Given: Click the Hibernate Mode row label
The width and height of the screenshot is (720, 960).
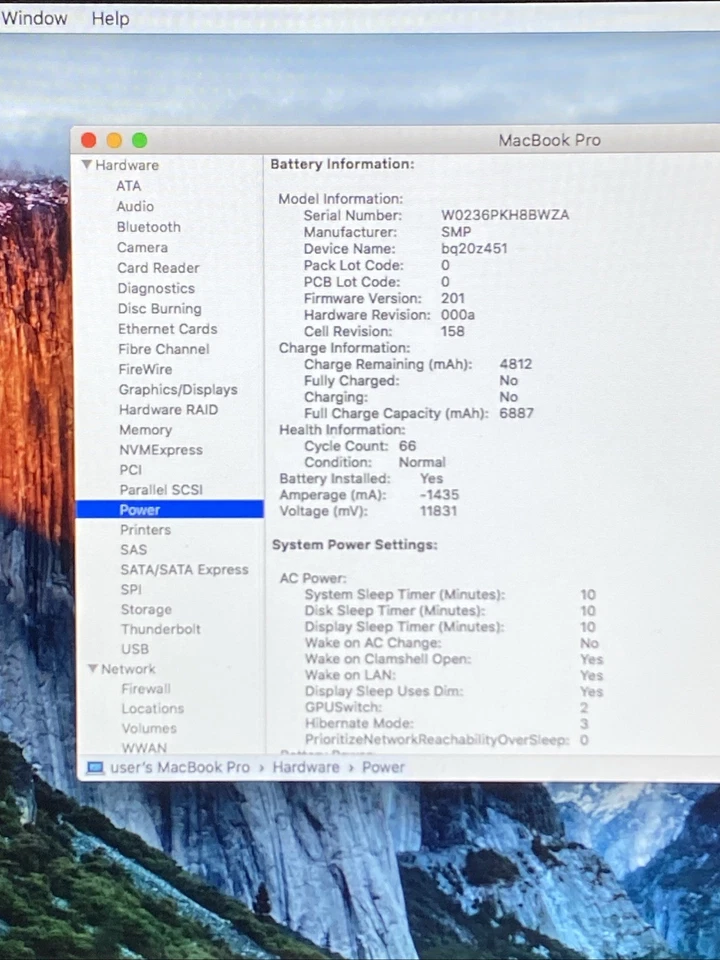Looking at the screenshot, I should click(x=359, y=723).
